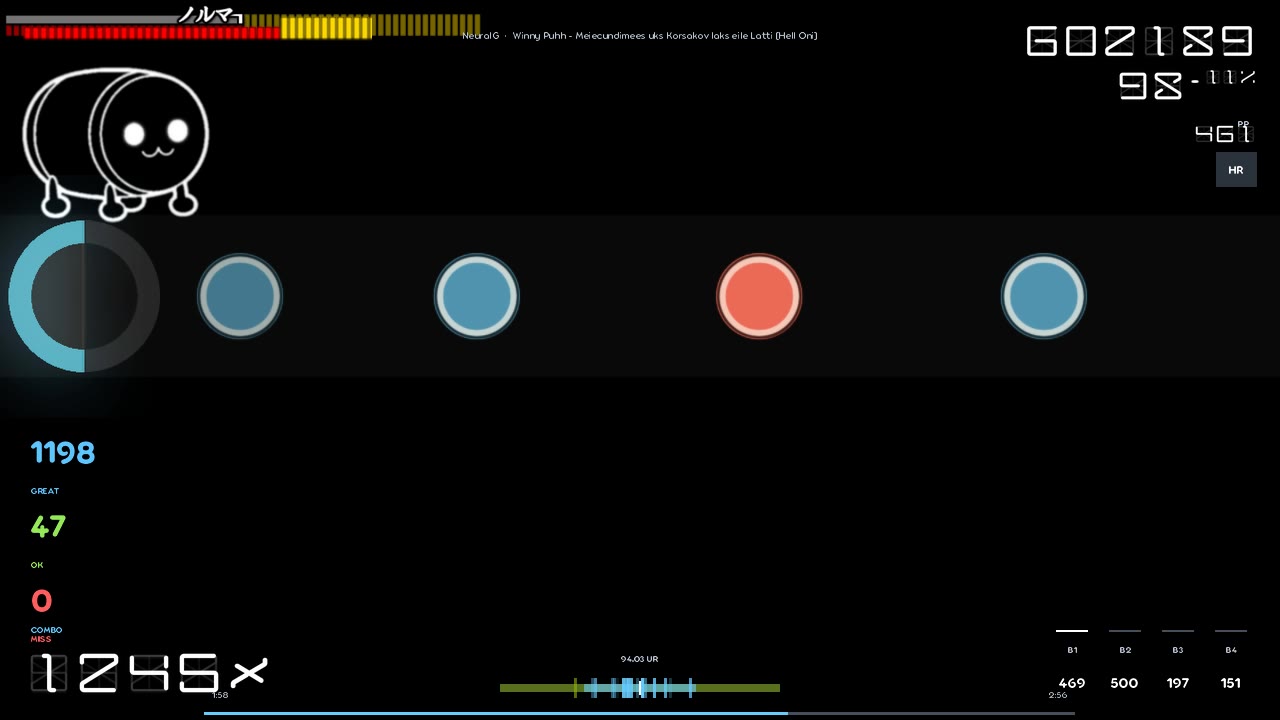Click the song title text 'Winny Puhh'
Image resolution: width=1280 pixels, height=720 pixels.
(x=539, y=36)
